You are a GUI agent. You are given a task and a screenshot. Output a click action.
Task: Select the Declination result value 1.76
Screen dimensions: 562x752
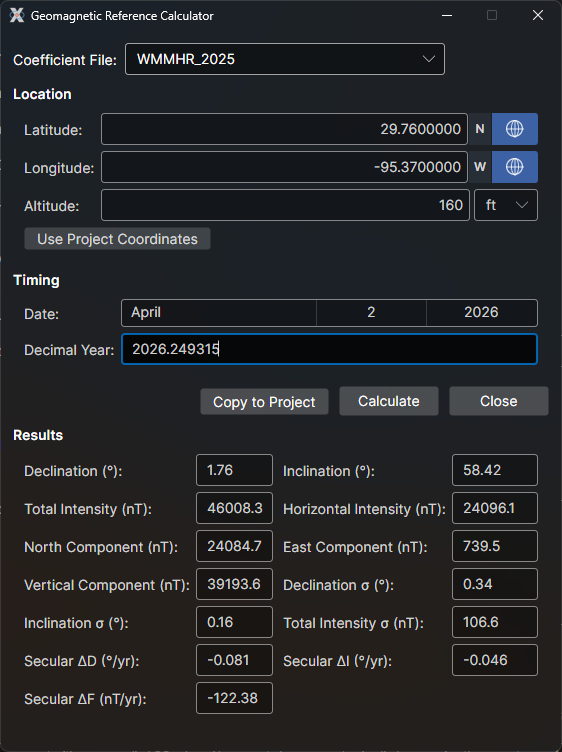click(234, 470)
